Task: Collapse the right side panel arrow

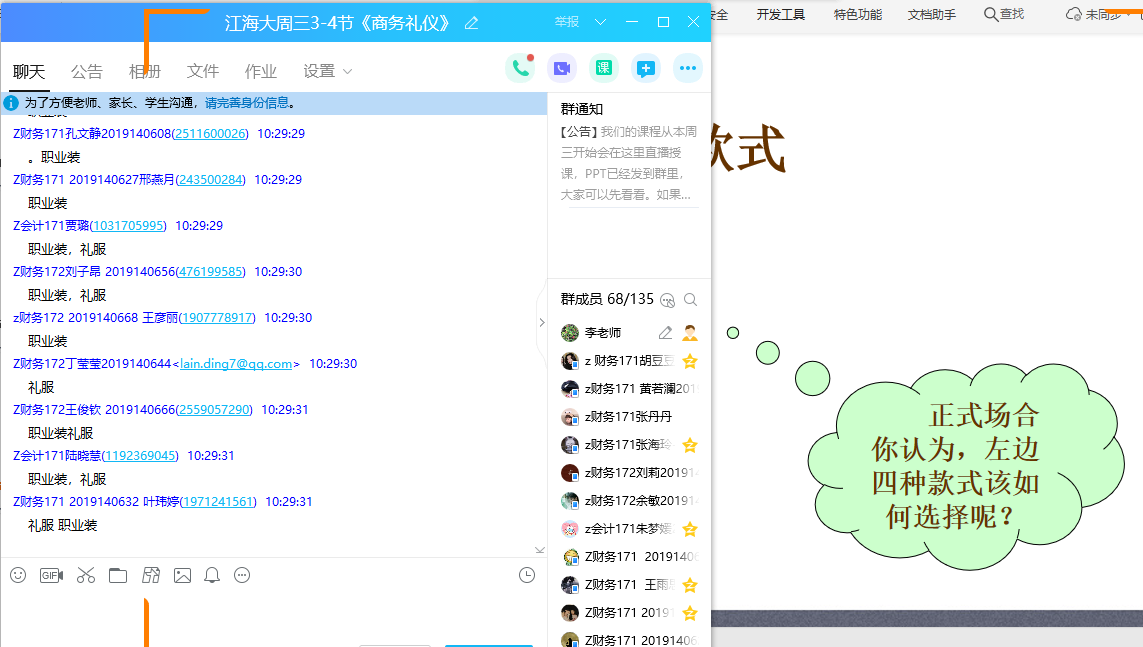Action: (x=541, y=323)
